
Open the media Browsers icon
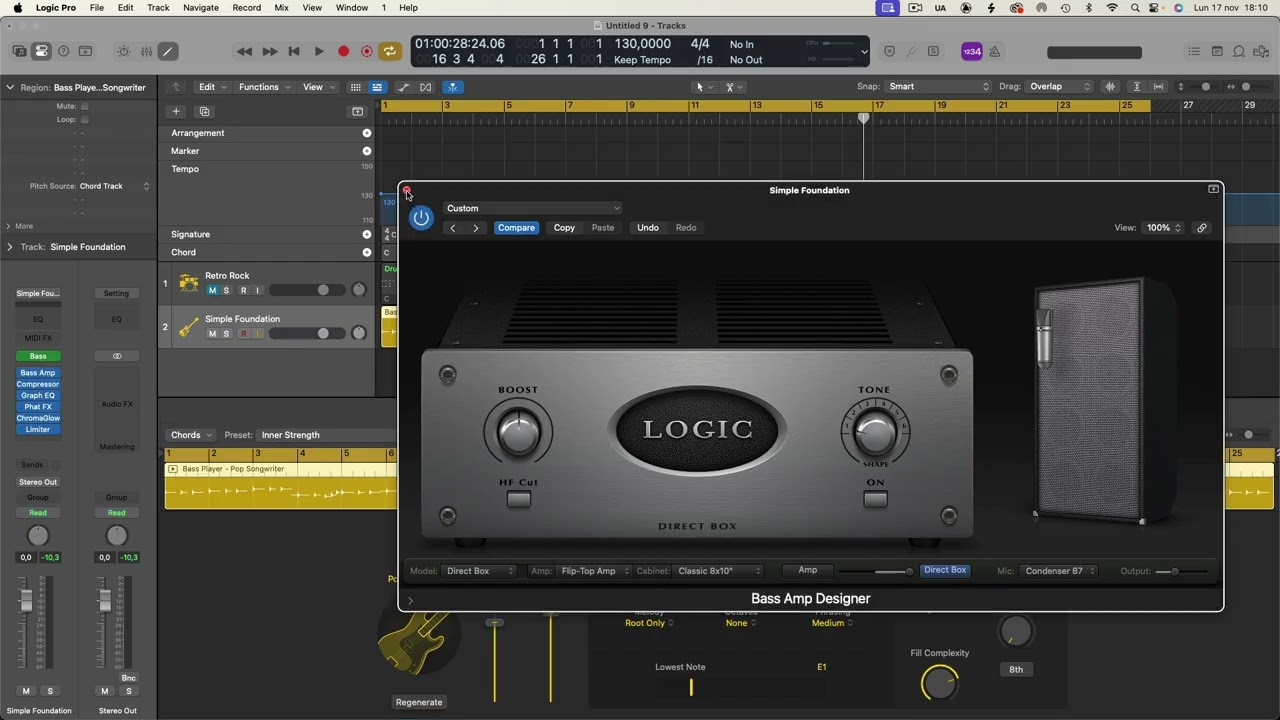(1261, 51)
